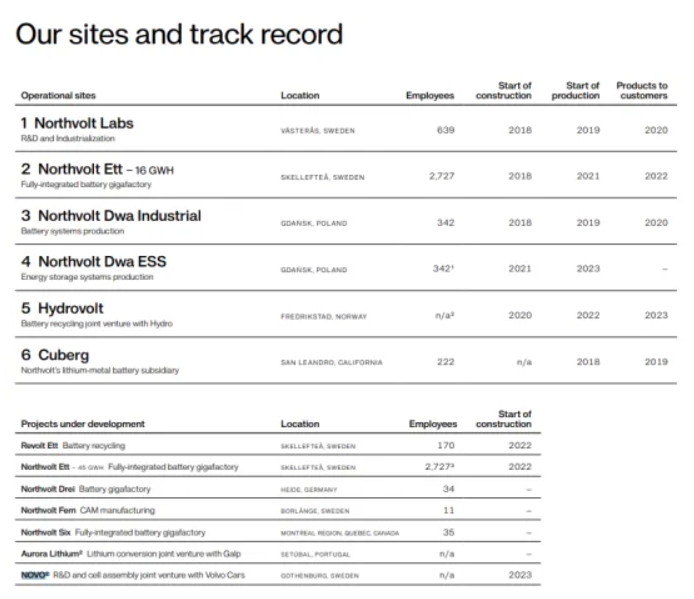Click 'HEIDE, GERMANY' location cell
Image resolution: width=694 pixels, height=599 pixels.
[x=308, y=490]
